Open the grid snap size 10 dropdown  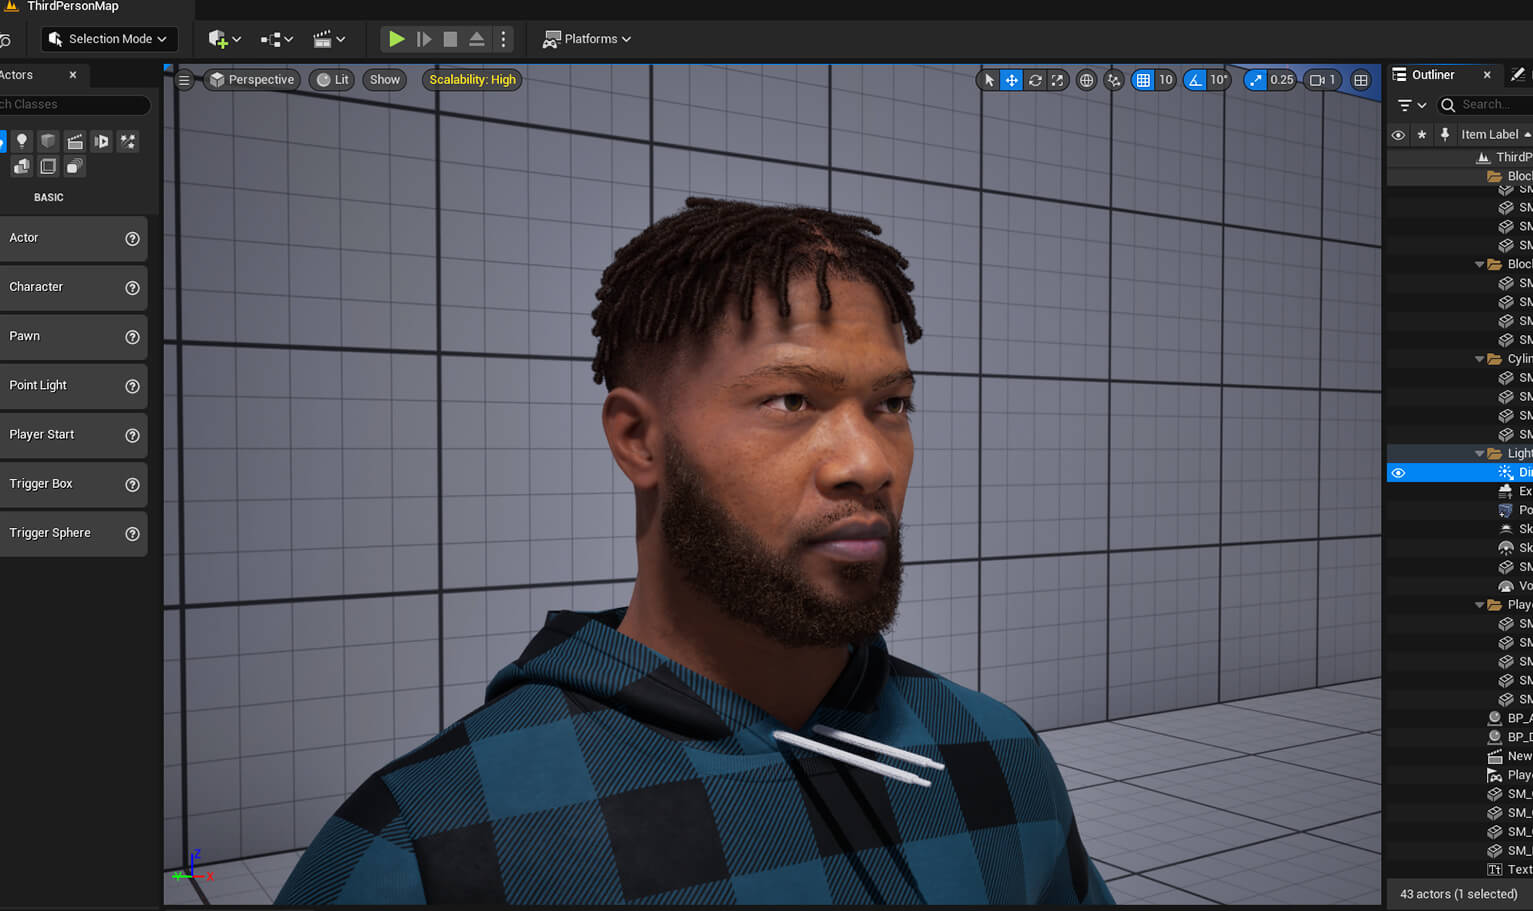tap(1165, 80)
